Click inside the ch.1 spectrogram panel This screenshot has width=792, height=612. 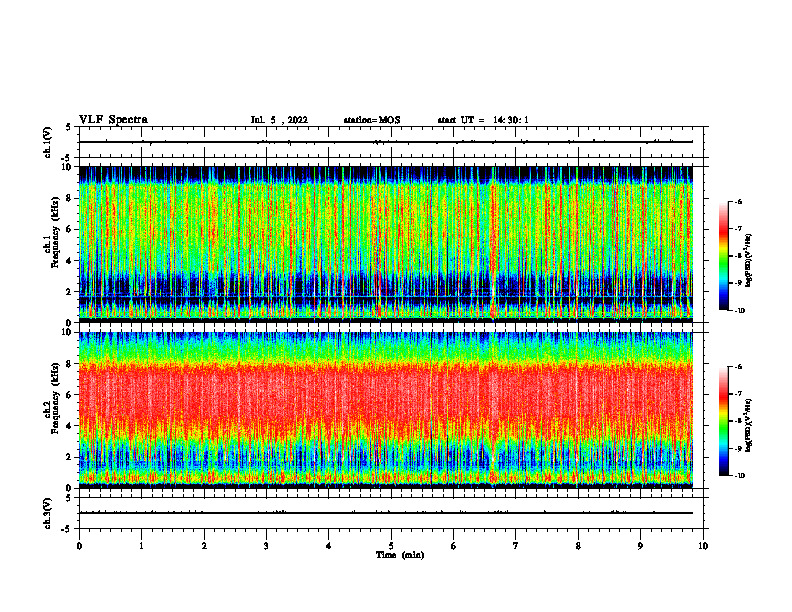click(x=386, y=244)
